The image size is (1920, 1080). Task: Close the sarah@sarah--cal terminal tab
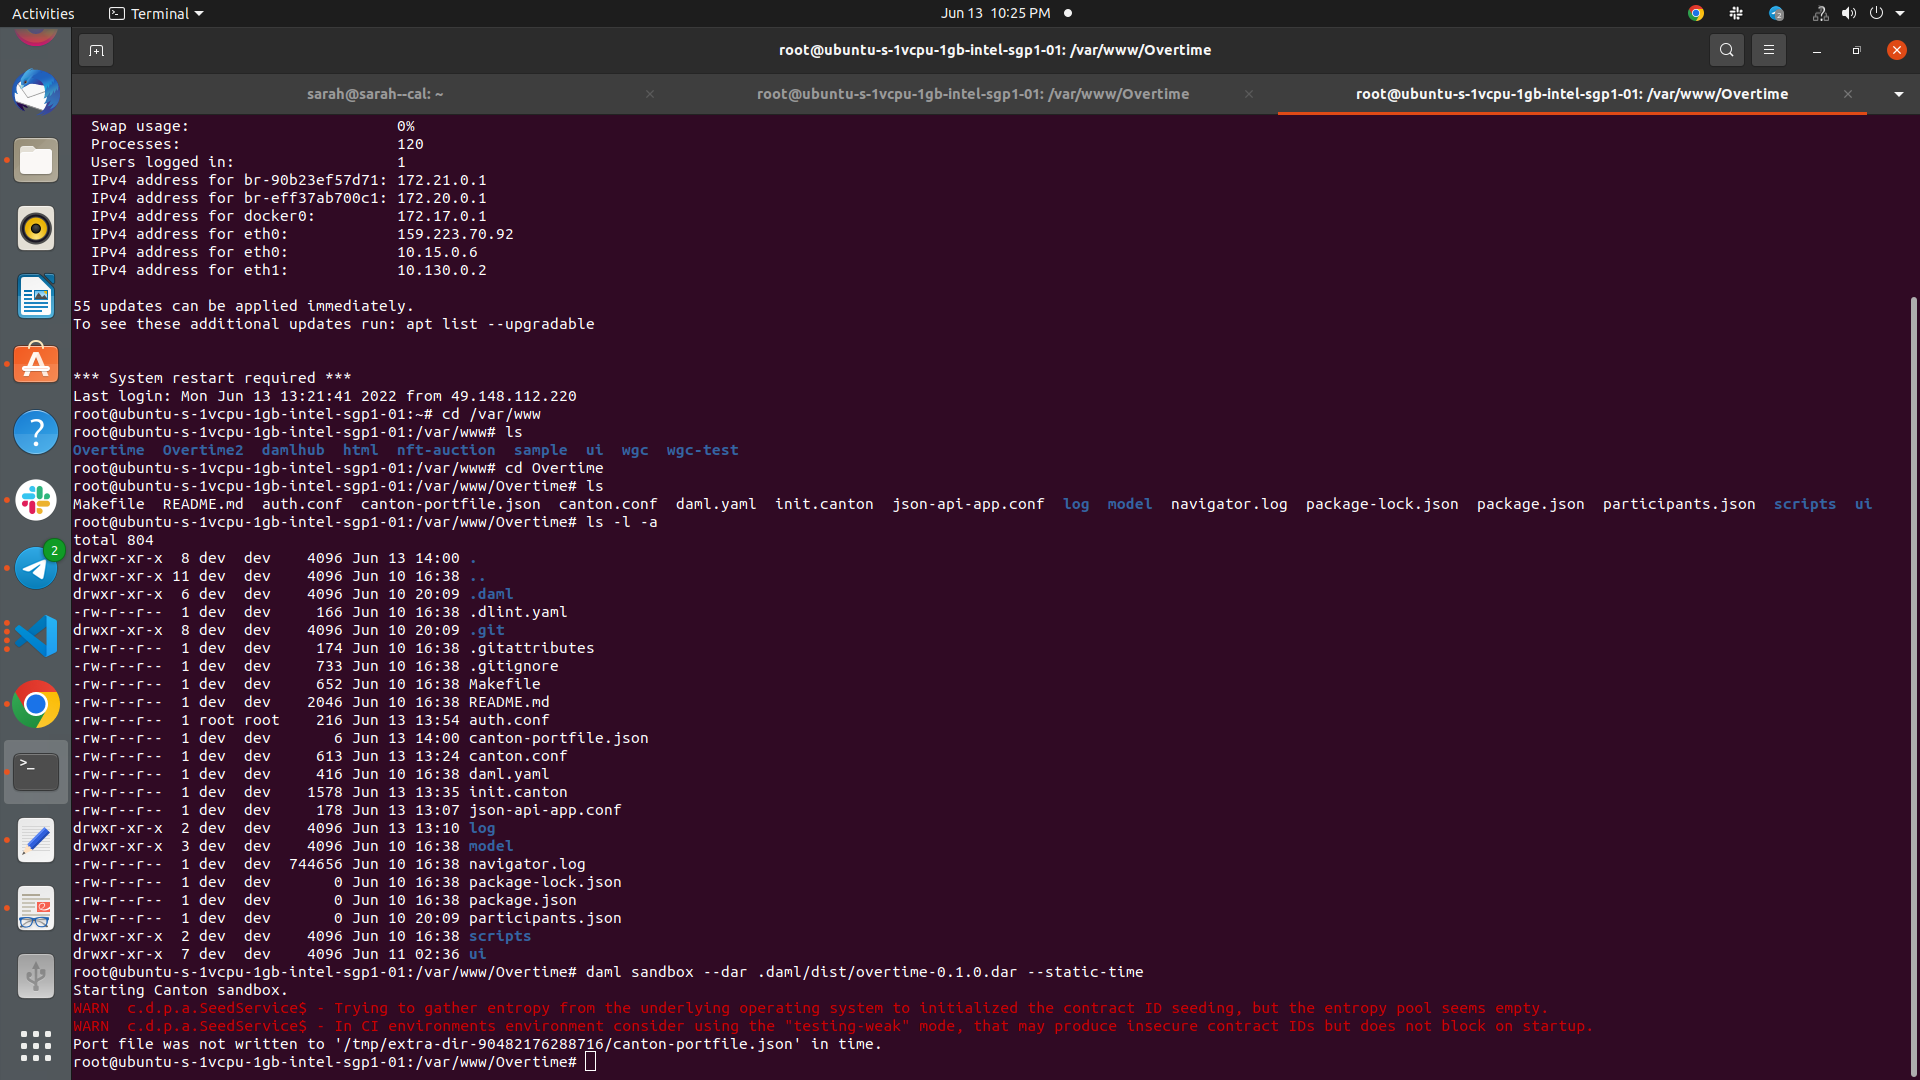650,94
